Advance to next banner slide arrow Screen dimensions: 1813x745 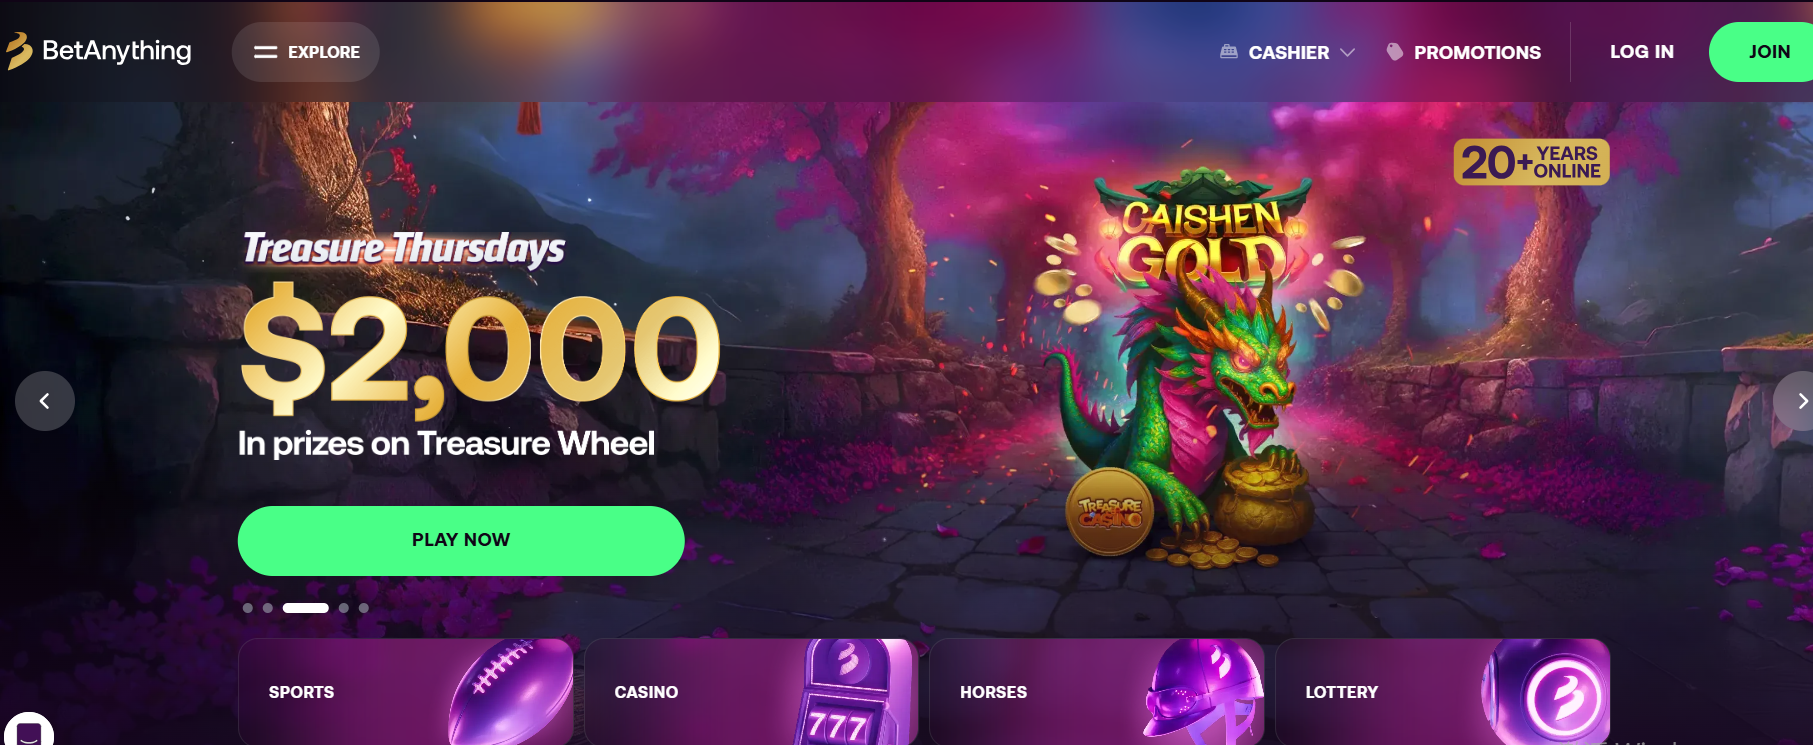1796,401
